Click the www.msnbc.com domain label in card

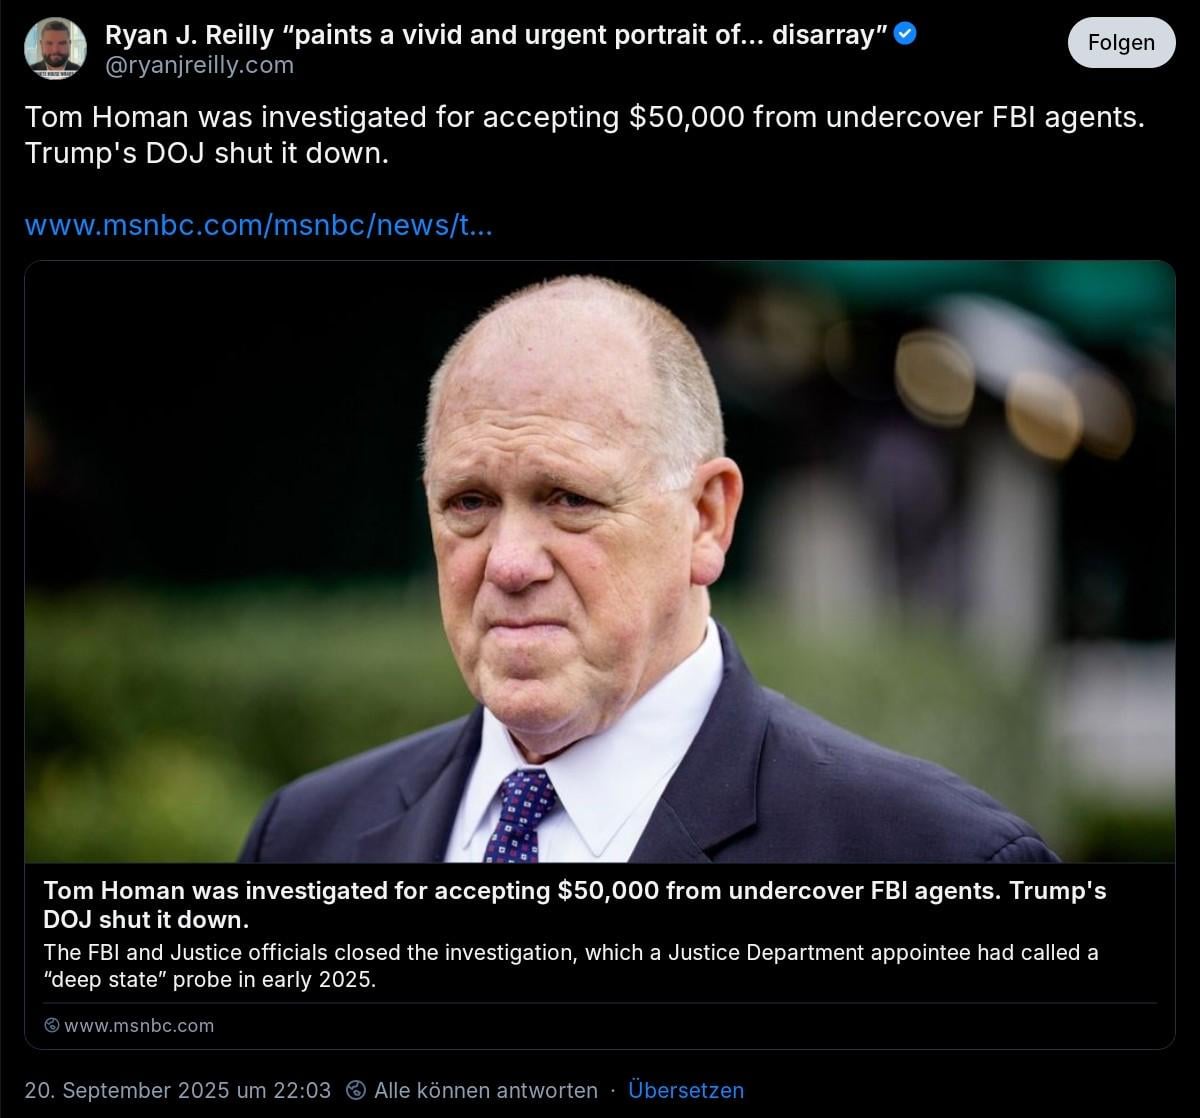click(x=139, y=1025)
